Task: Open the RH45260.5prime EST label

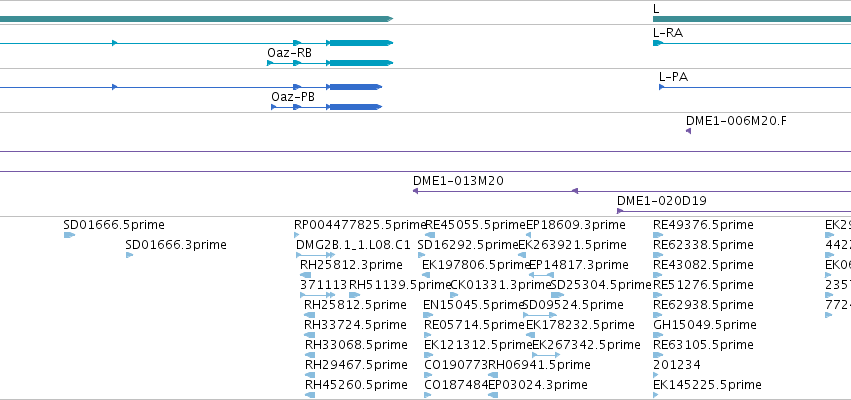Action: coord(356,385)
